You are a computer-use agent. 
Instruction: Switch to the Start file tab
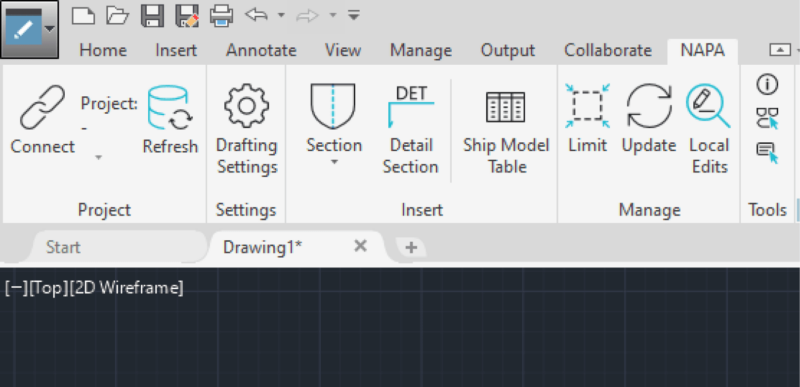[x=63, y=247]
